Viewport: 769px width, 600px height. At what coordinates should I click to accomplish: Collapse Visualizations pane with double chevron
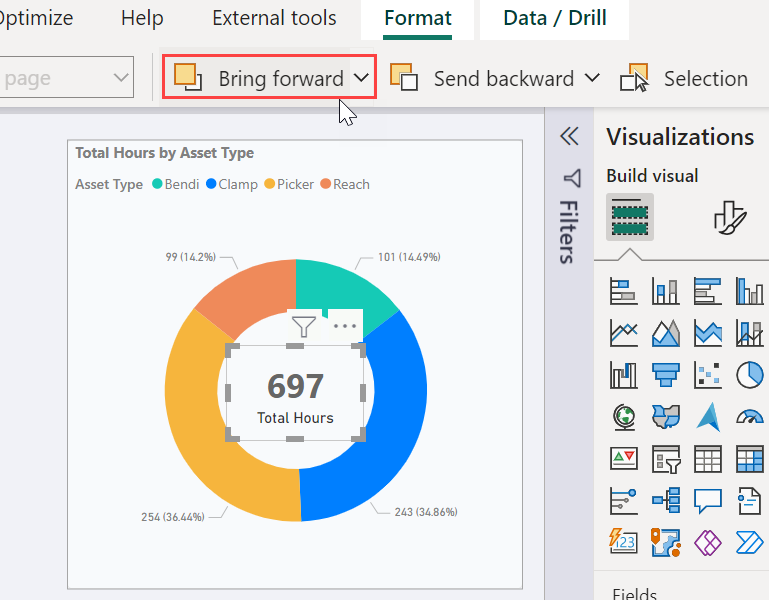tap(569, 136)
